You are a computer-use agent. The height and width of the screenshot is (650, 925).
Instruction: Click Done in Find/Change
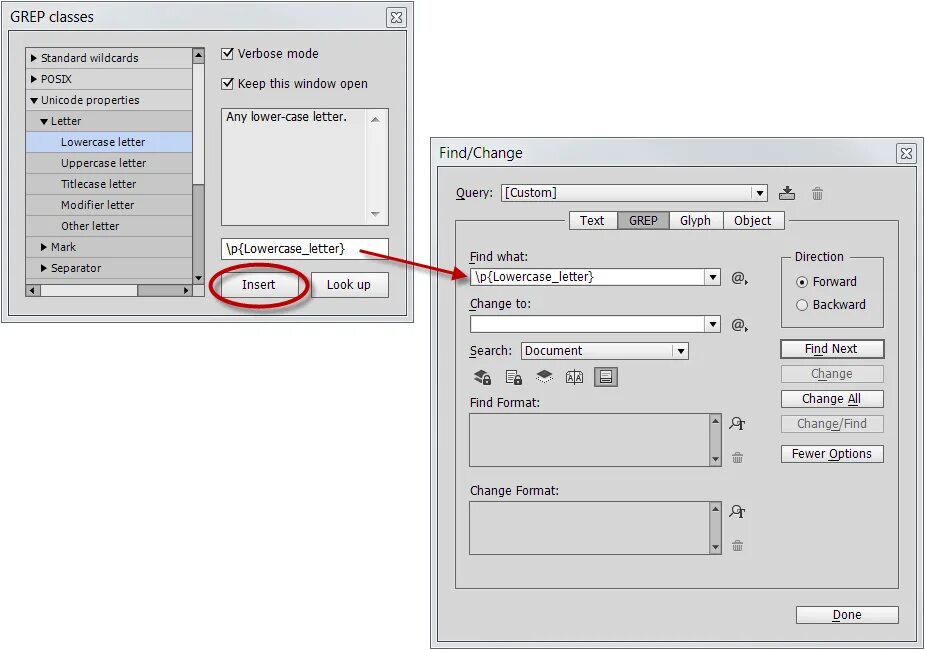coord(847,615)
